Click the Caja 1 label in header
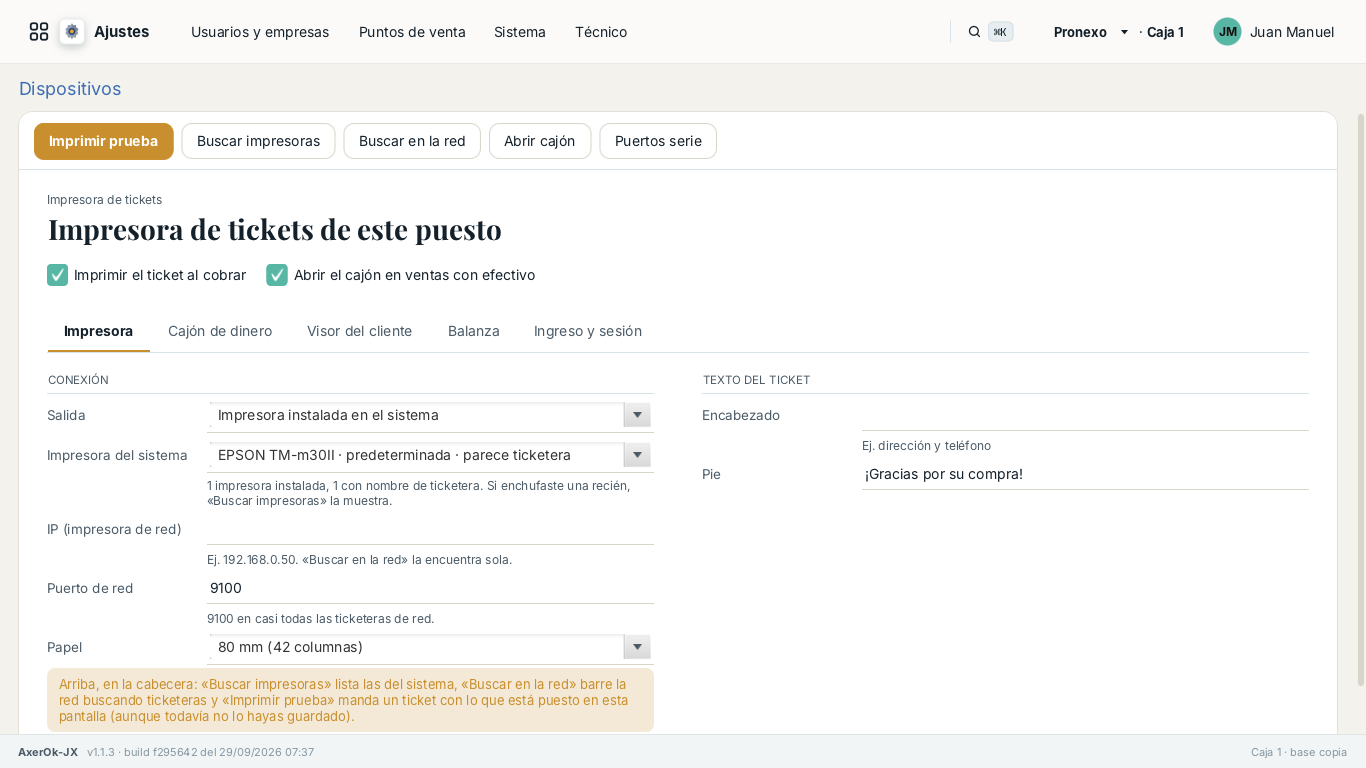The image size is (1366, 768). click(1165, 32)
